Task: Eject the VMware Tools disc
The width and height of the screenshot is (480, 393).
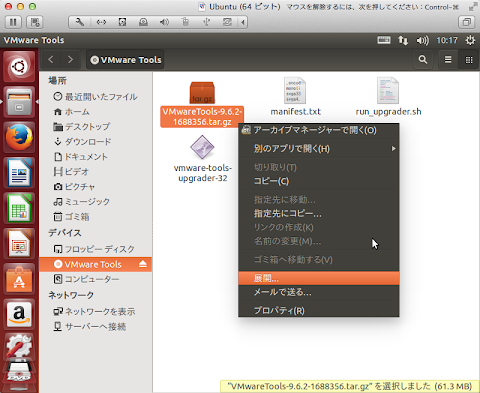Action: [x=143, y=264]
